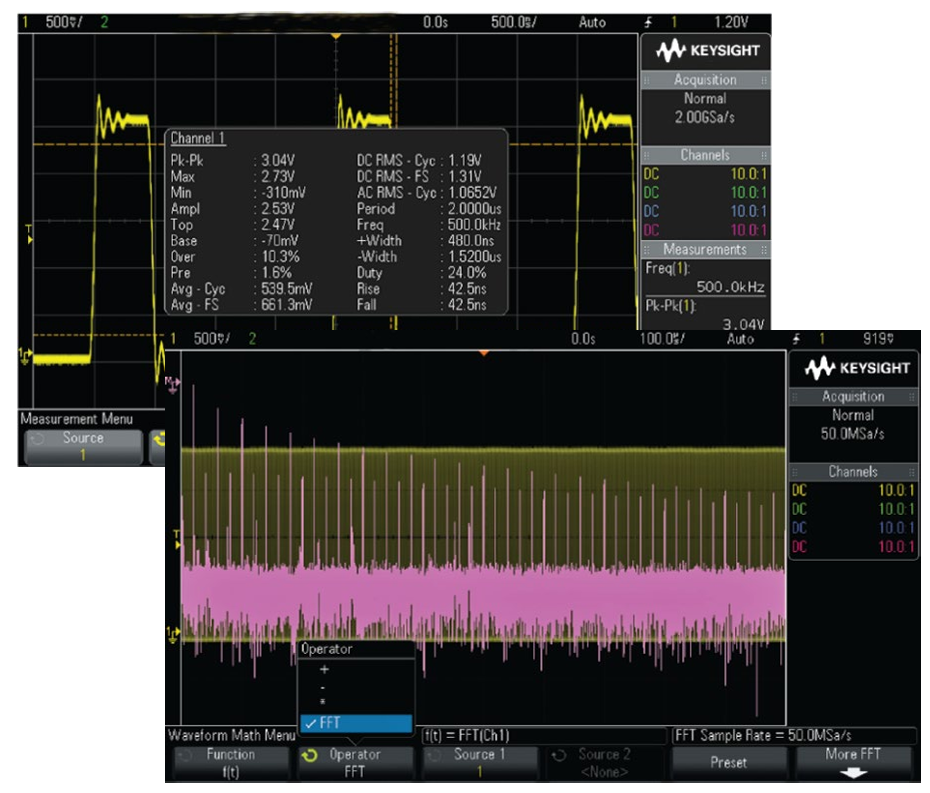Click the knob icon on the Operator softkey
The height and width of the screenshot is (793, 930).
pyautogui.click(x=309, y=756)
